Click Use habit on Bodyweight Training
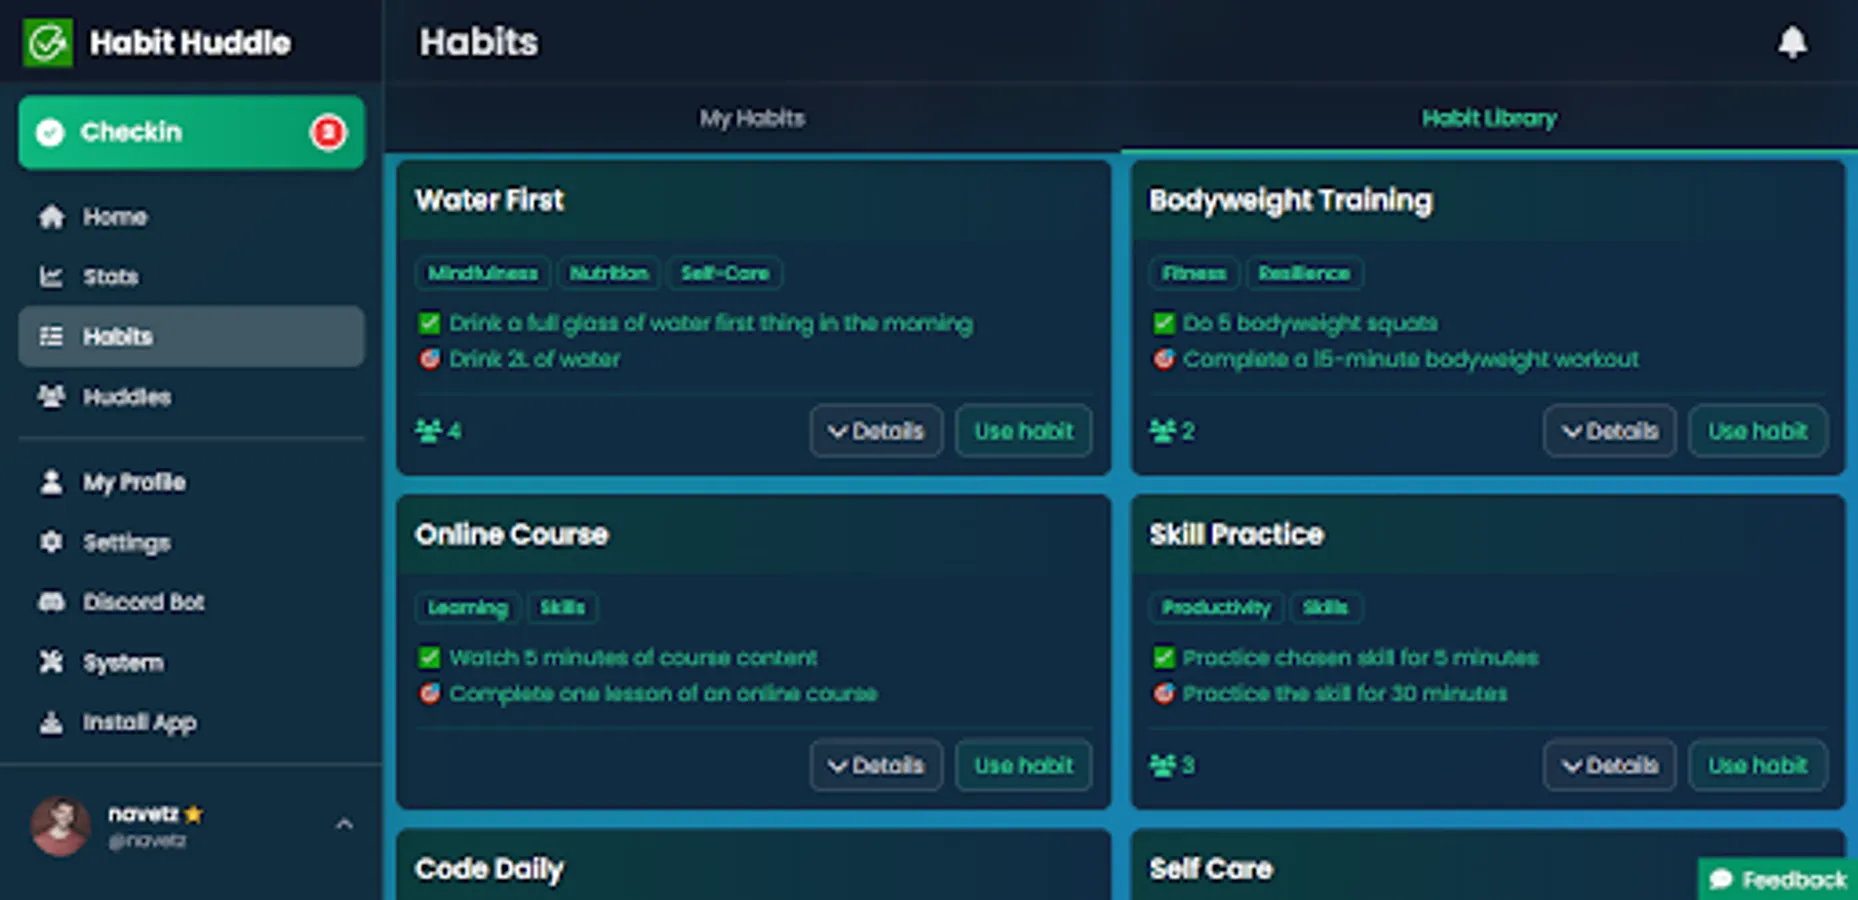This screenshot has height=900, width=1858. tap(1757, 431)
